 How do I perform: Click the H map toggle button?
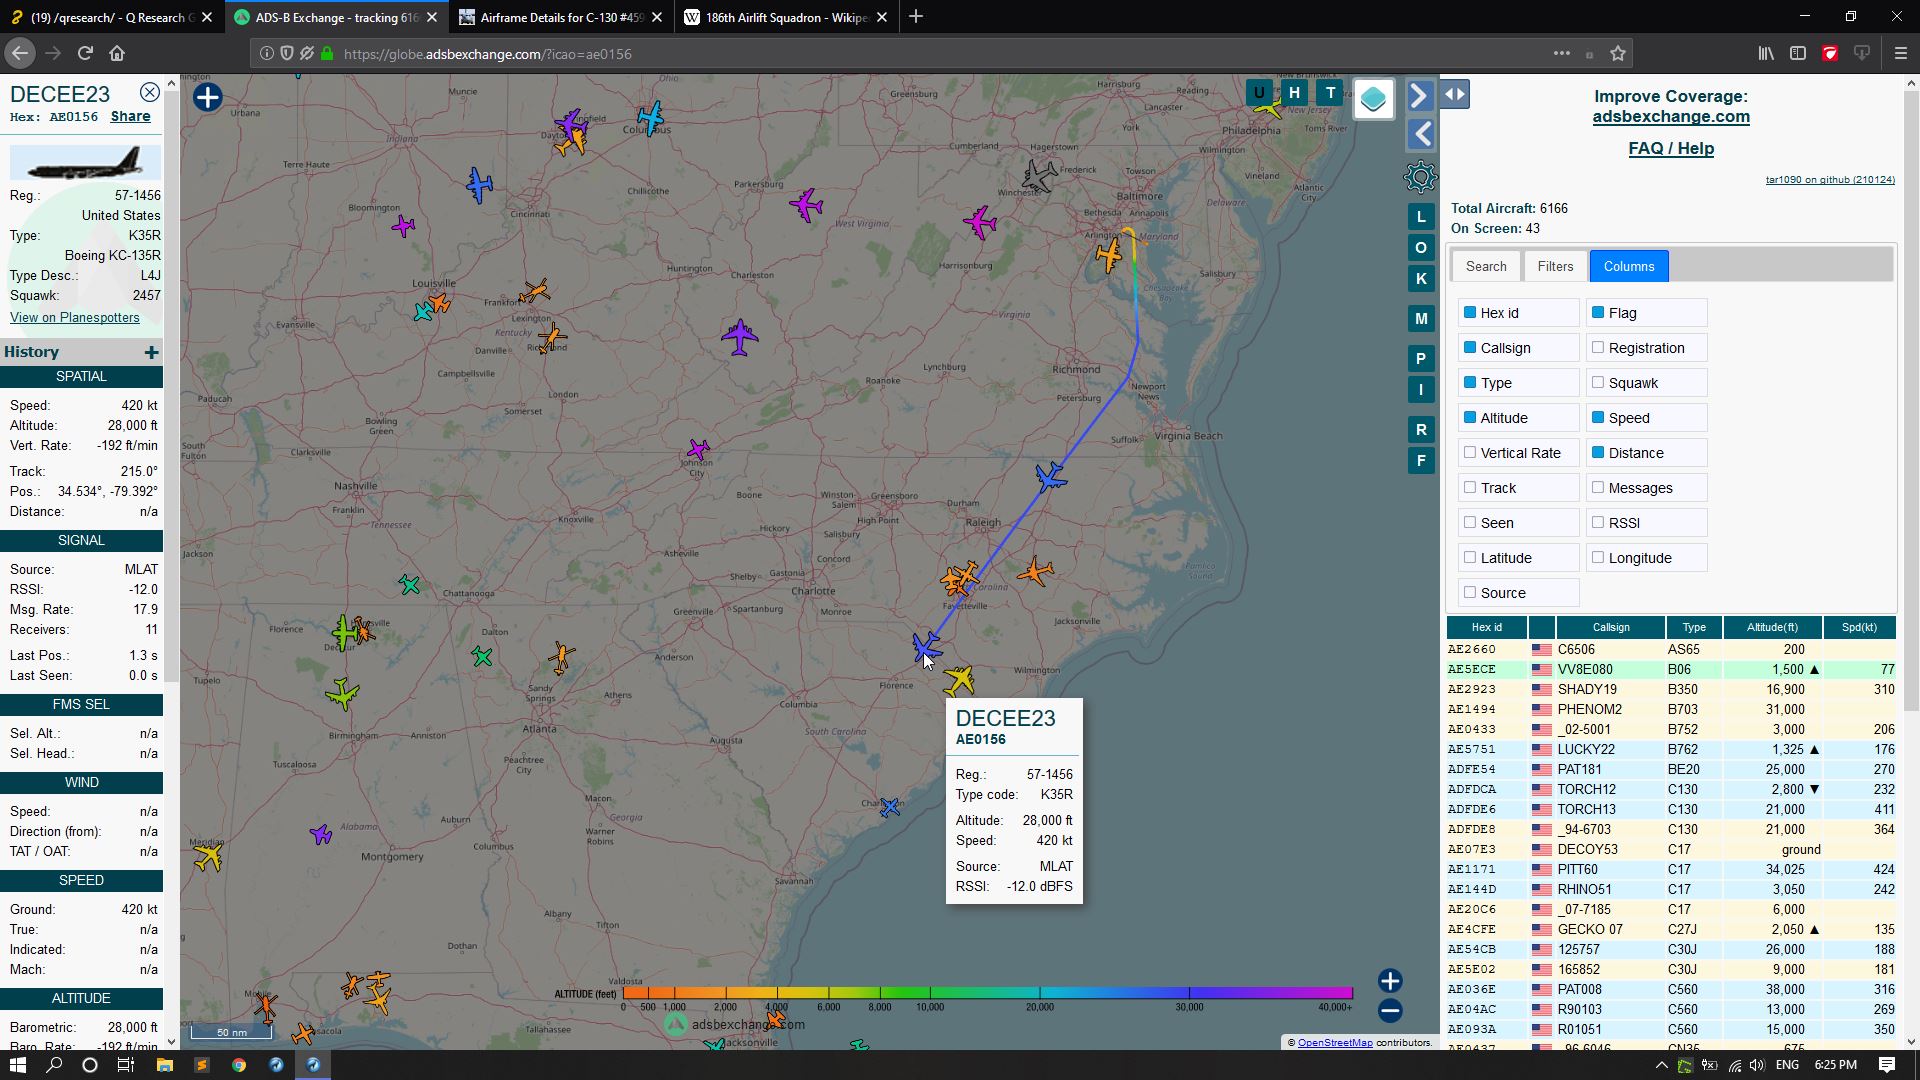(x=1294, y=93)
